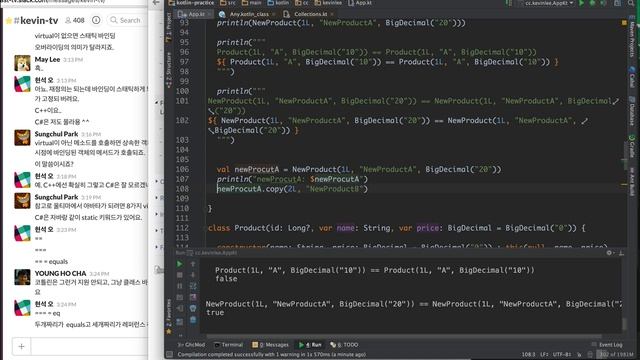The height and width of the screenshot is (360, 640).
Task: Open the TODO tool window
Action: click(344, 345)
